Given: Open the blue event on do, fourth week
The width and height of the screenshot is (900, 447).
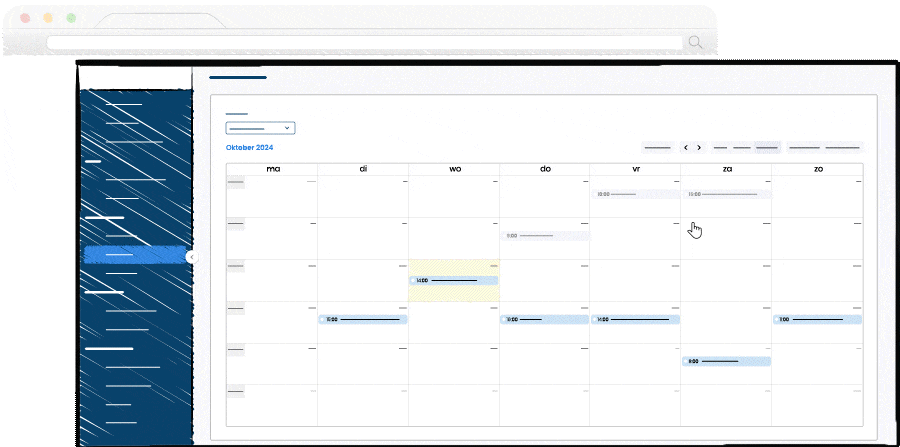Looking at the screenshot, I should coord(545,320).
